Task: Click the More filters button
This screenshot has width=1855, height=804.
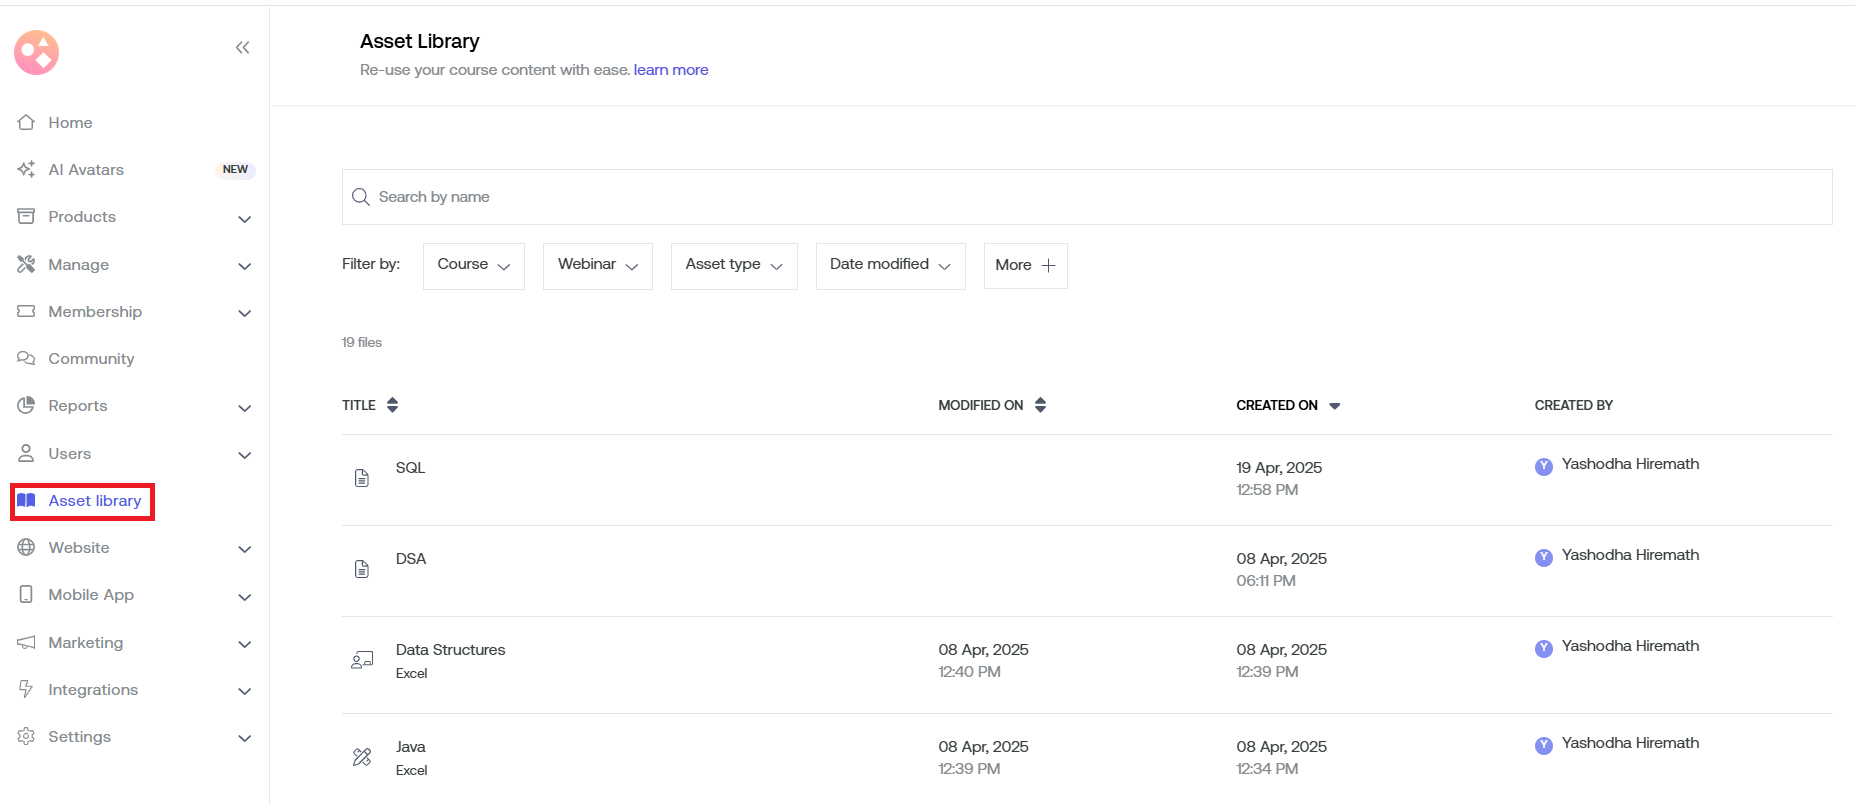Action: click(x=1025, y=265)
